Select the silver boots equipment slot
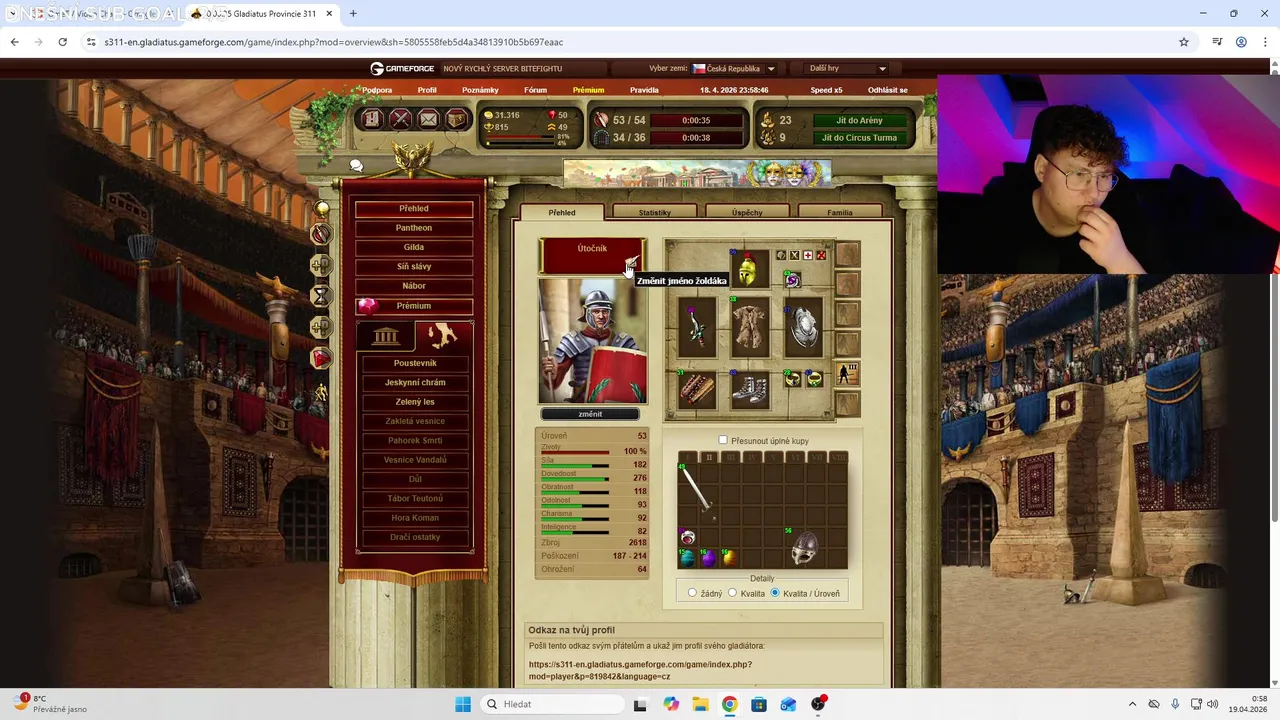Screen dimensions: 1280x720 [748, 388]
